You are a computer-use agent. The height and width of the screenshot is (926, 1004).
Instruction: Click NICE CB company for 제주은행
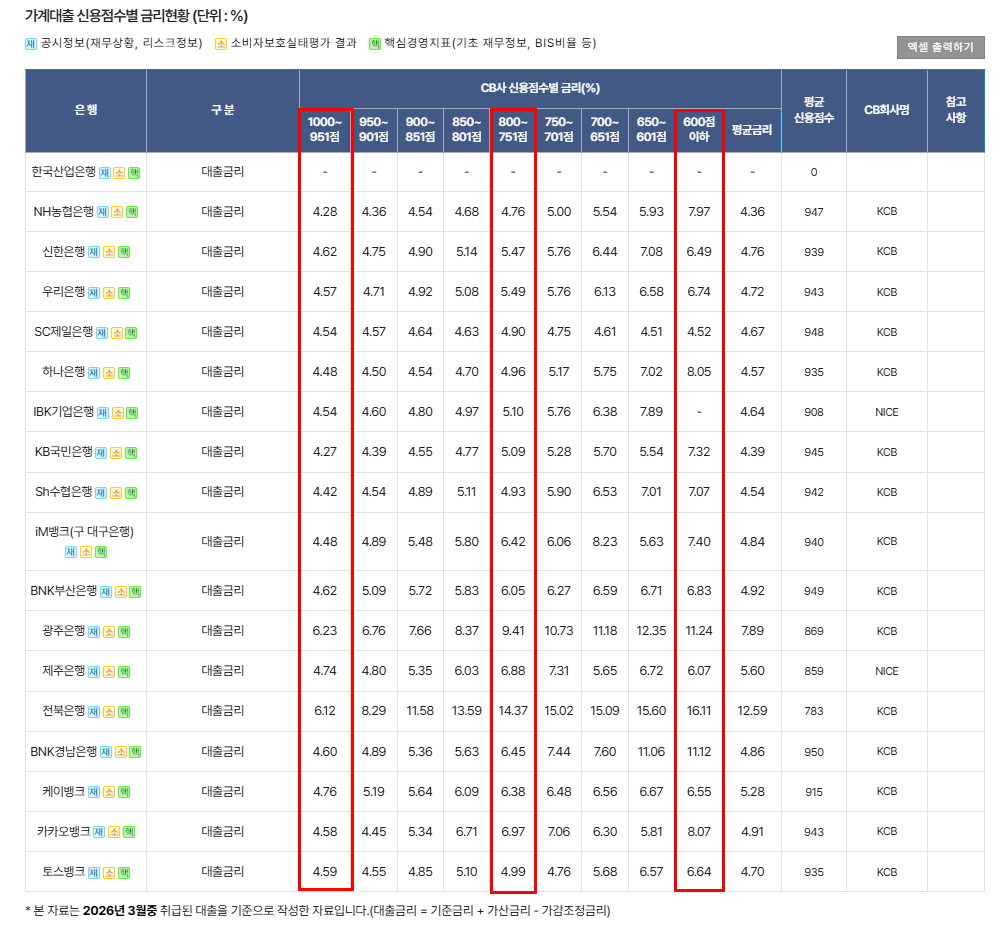(x=887, y=671)
